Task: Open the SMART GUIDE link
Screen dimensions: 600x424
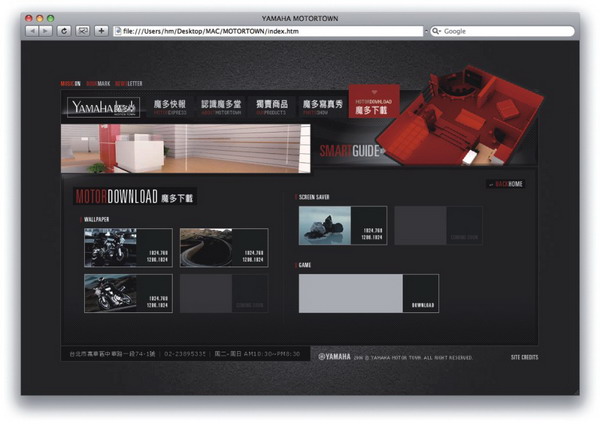Action: tap(352, 151)
